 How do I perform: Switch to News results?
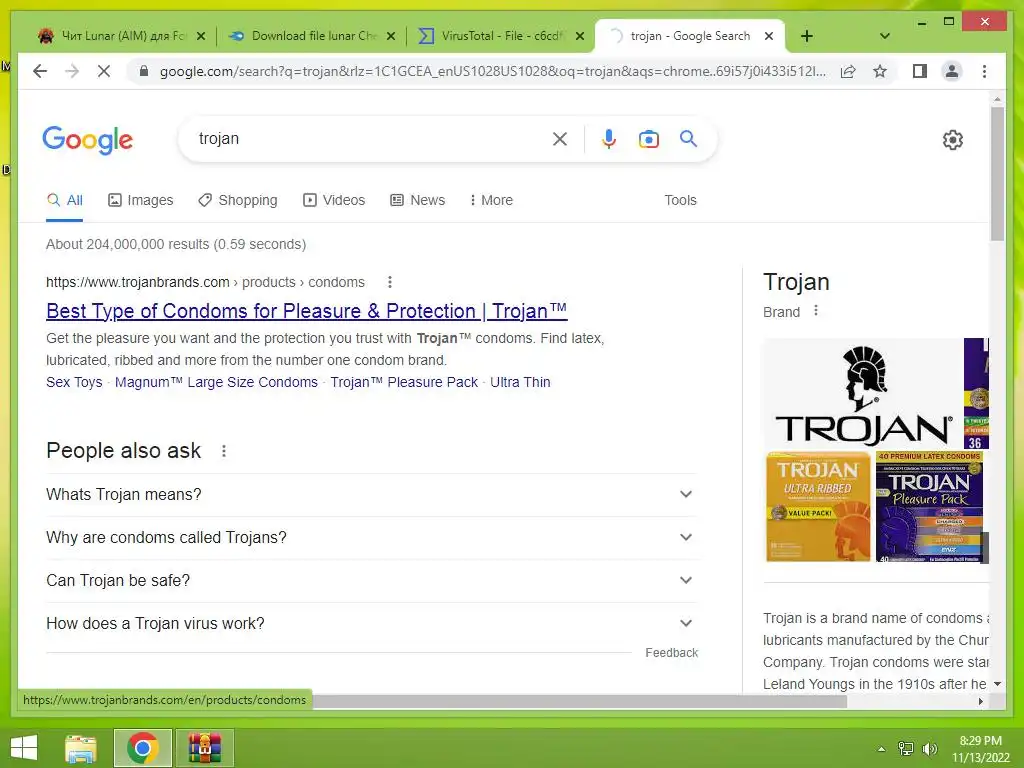click(417, 200)
